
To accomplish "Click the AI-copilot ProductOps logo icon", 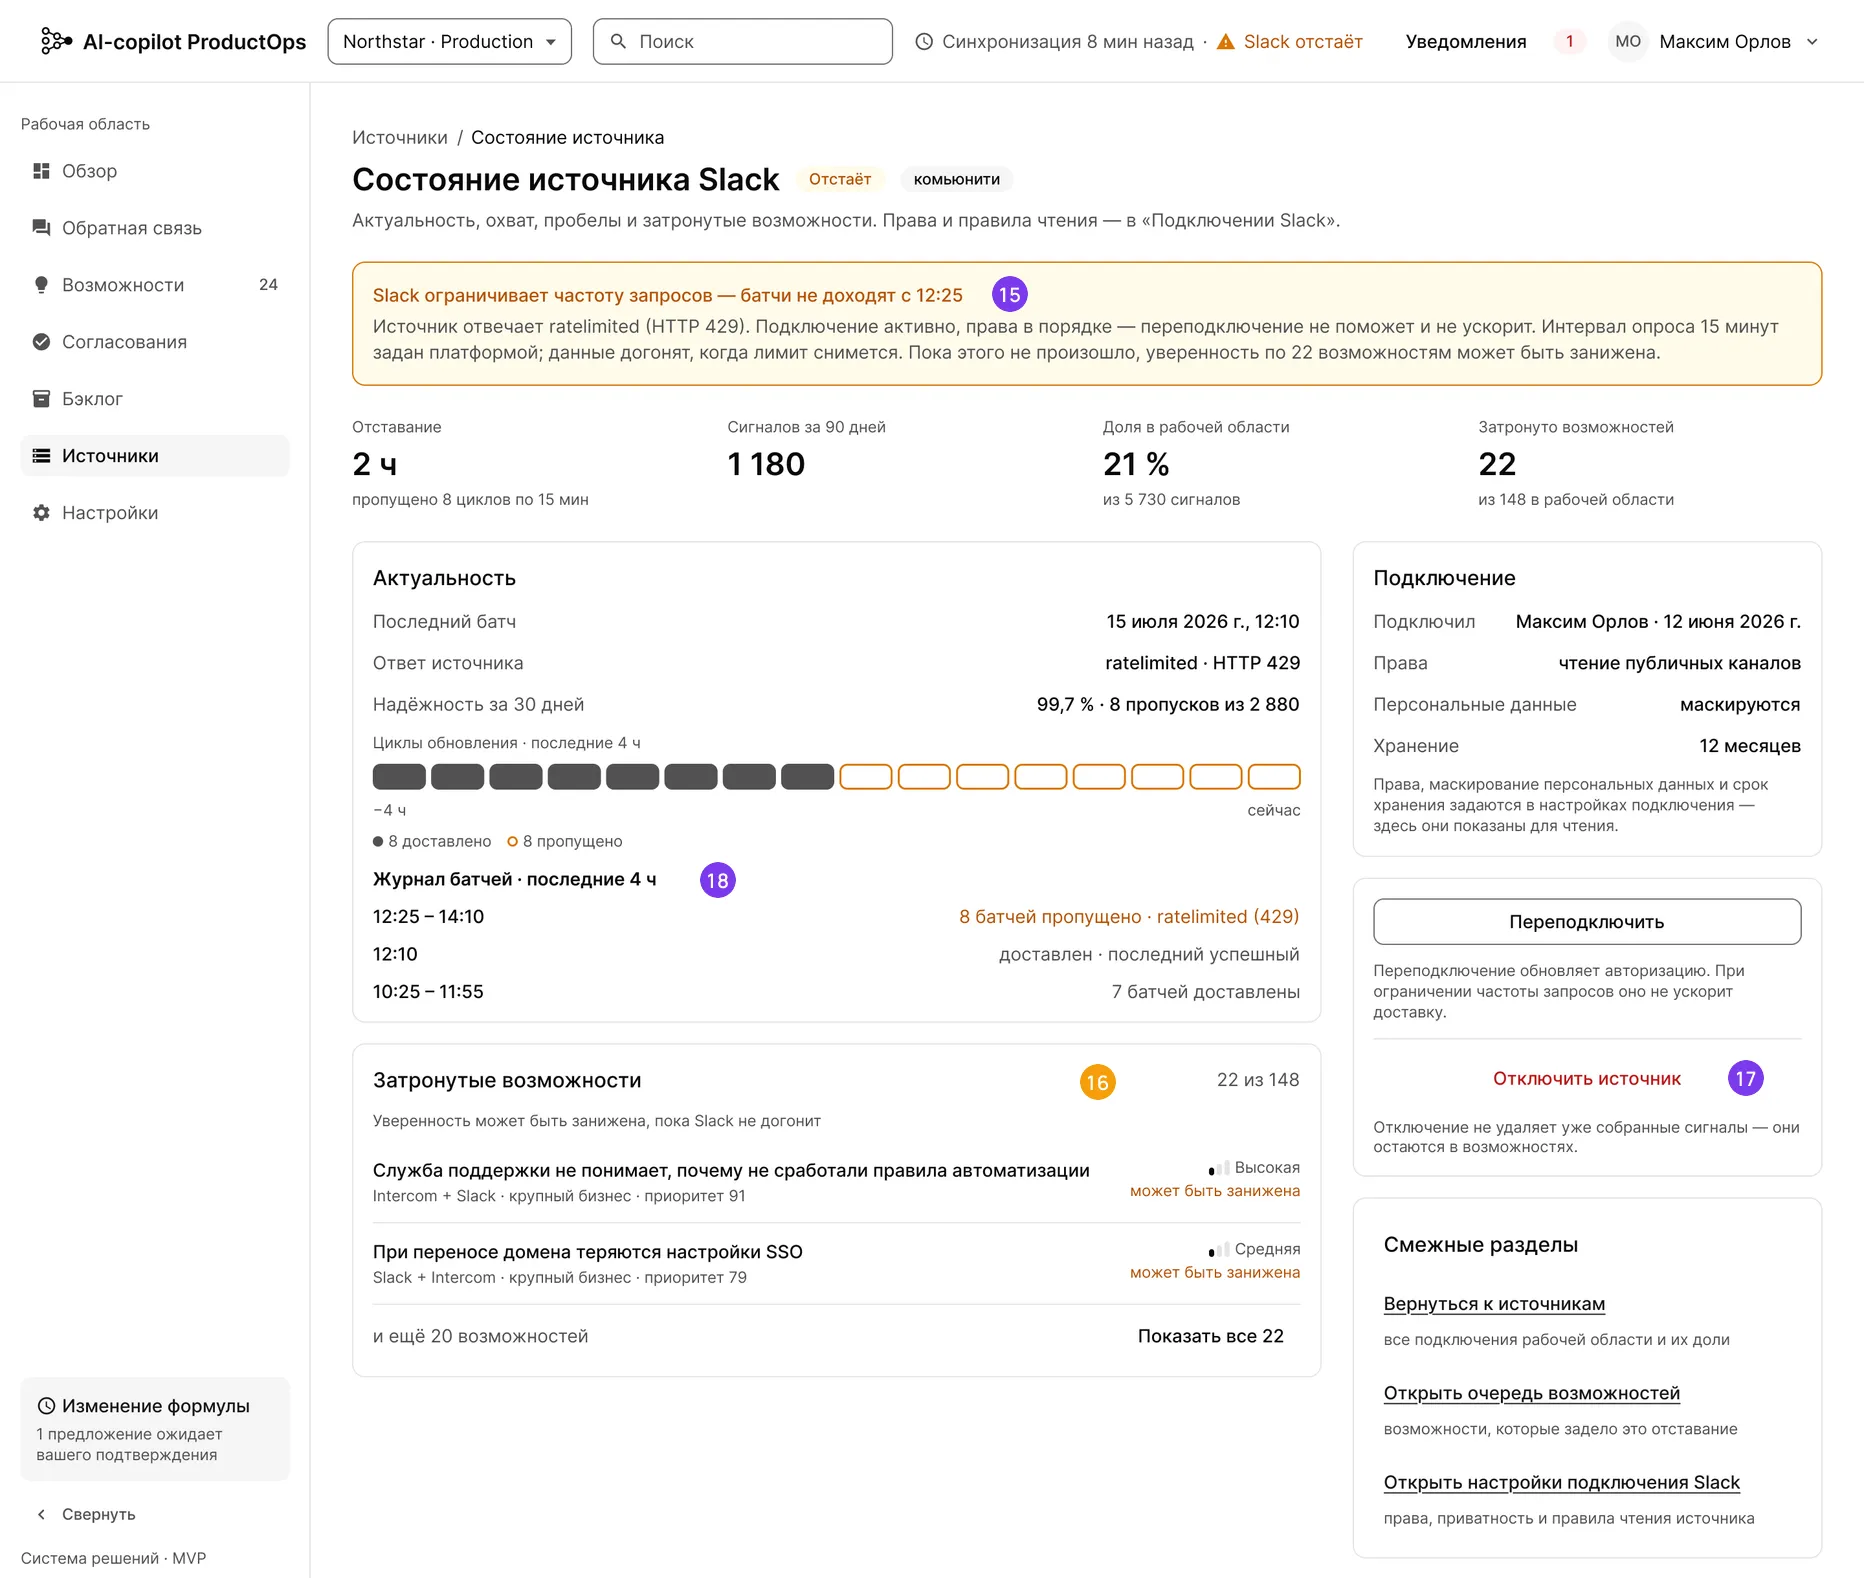I will pos(56,41).
